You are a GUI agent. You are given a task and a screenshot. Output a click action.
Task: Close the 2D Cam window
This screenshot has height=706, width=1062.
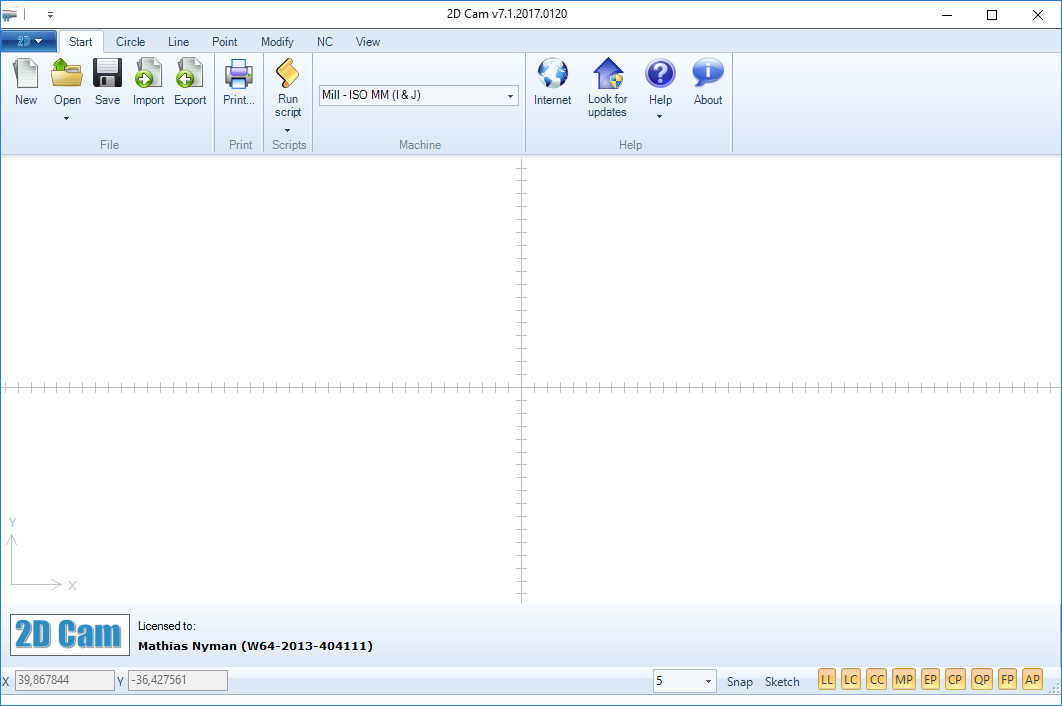point(1038,15)
